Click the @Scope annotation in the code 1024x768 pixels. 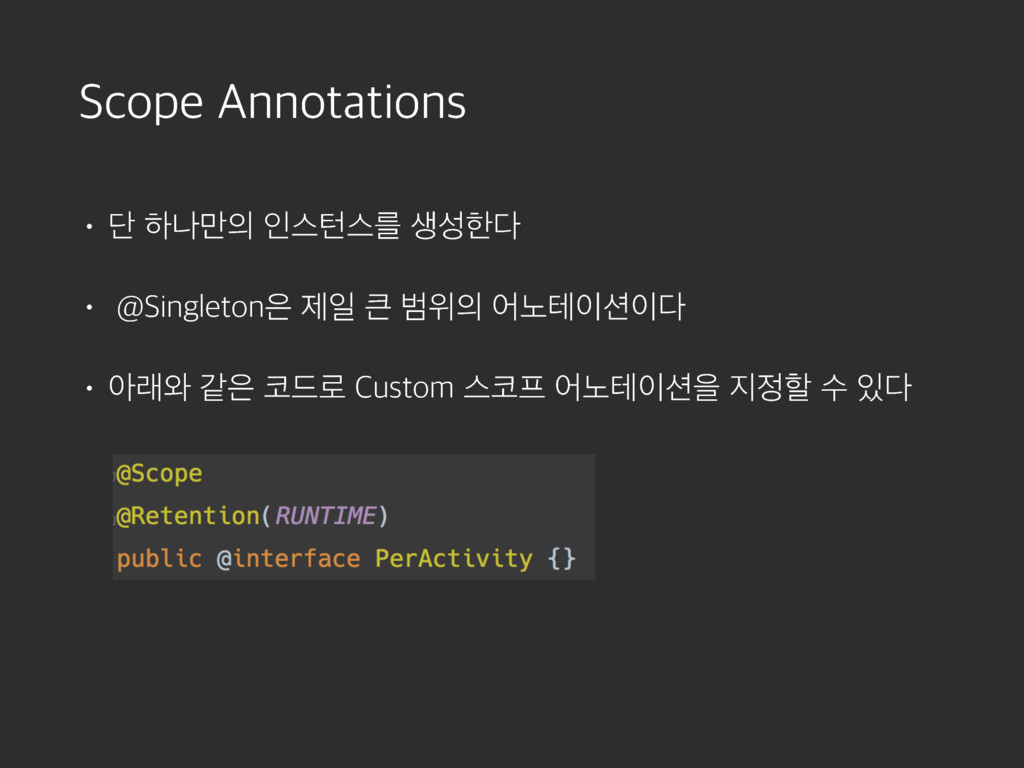[159, 473]
